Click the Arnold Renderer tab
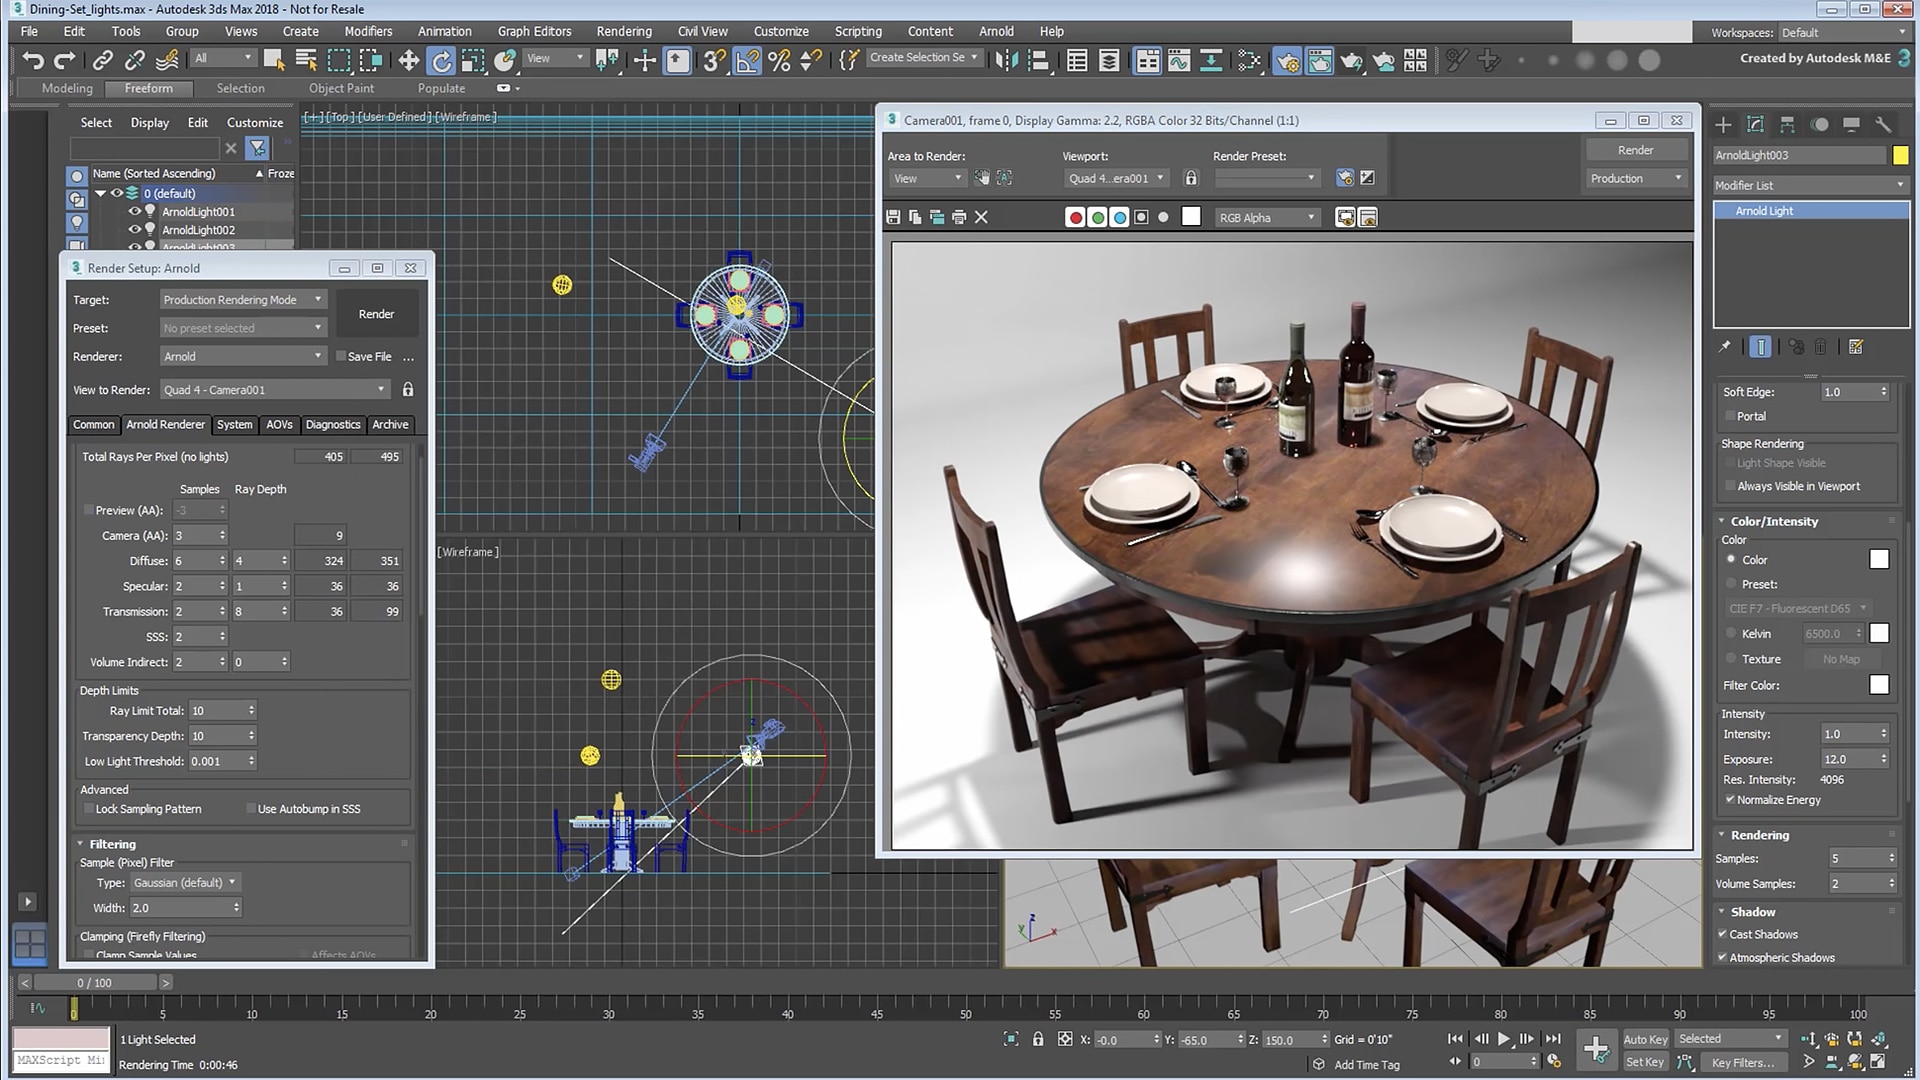Image resolution: width=1920 pixels, height=1080 pixels. point(165,423)
